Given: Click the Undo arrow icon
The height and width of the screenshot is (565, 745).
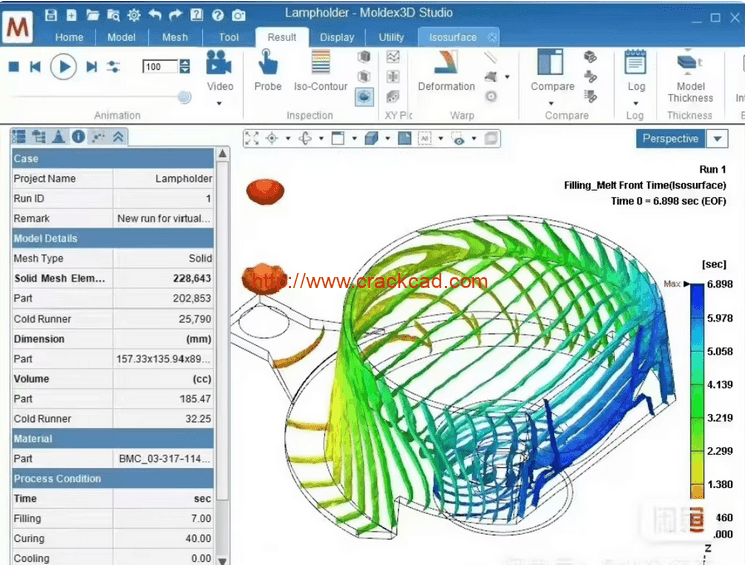Looking at the screenshot, I should [x=155, y=15].
